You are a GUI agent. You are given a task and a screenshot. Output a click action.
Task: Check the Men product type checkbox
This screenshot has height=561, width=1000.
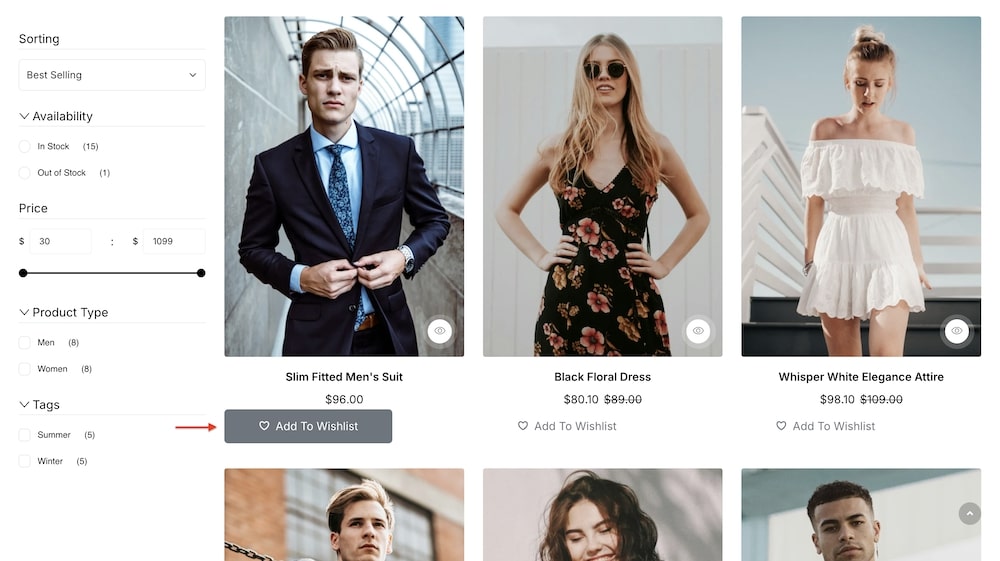point(25,343)
